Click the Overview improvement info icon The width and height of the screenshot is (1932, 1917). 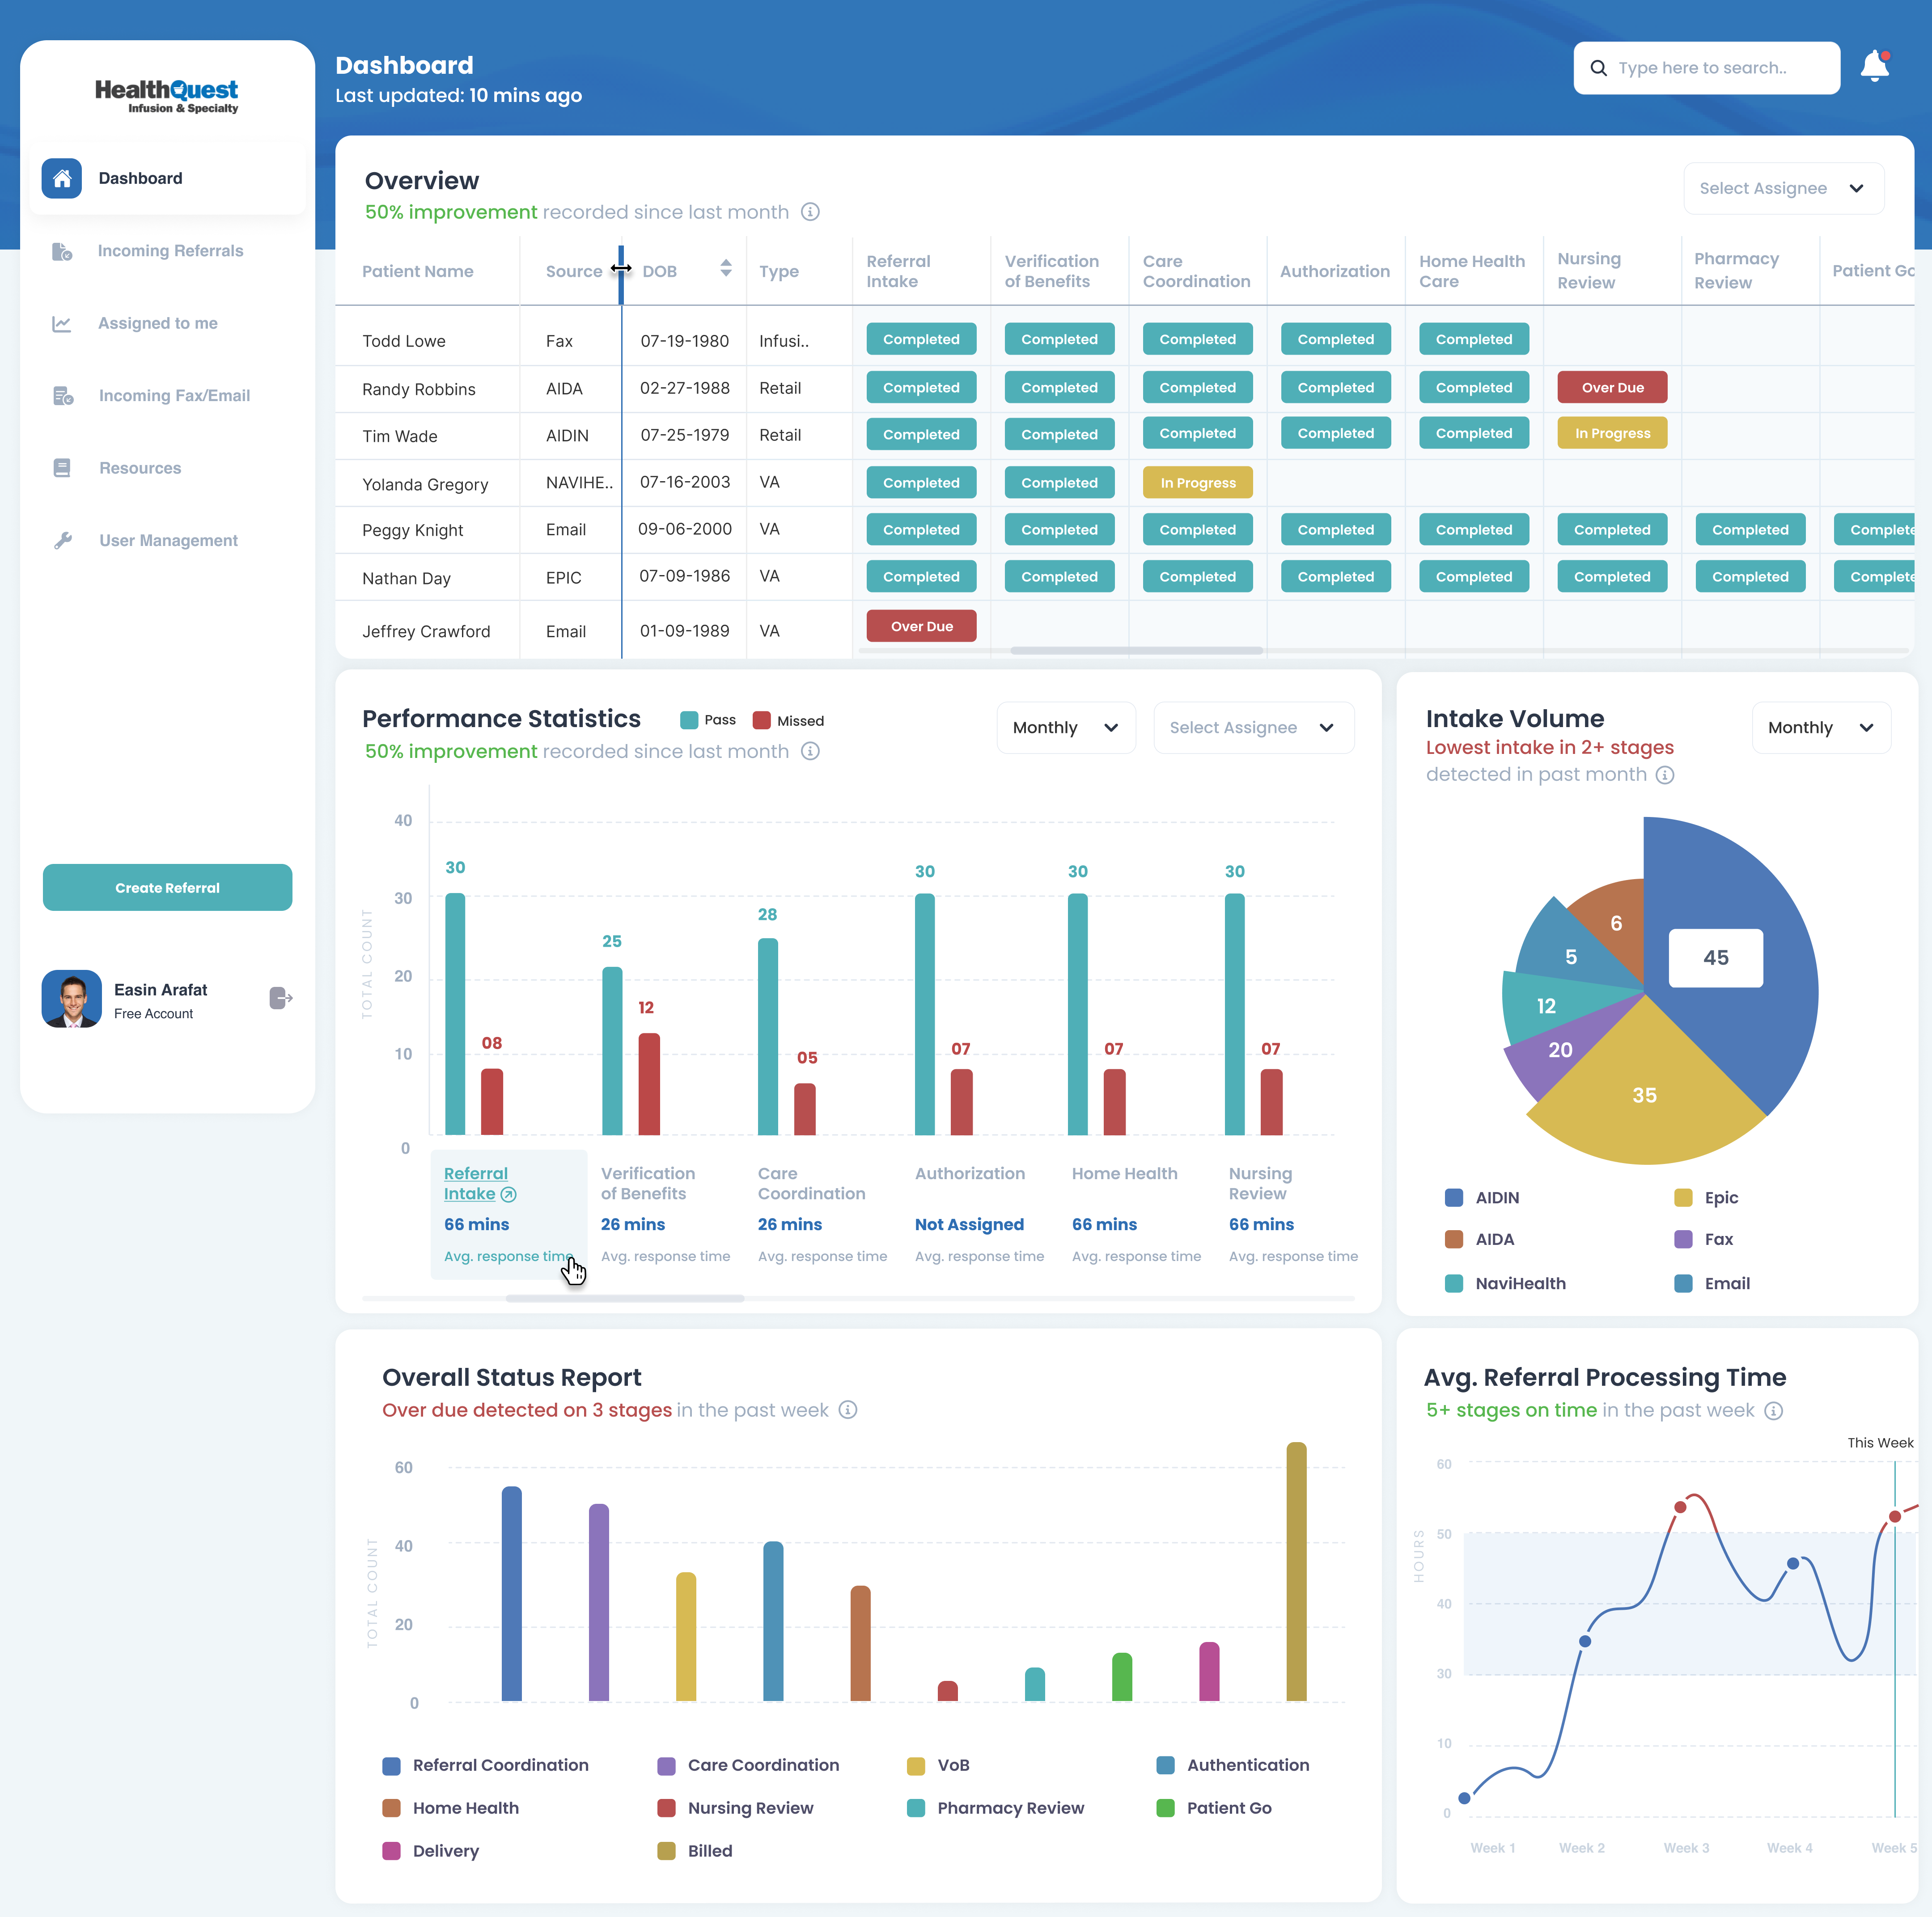click(811, 212)
